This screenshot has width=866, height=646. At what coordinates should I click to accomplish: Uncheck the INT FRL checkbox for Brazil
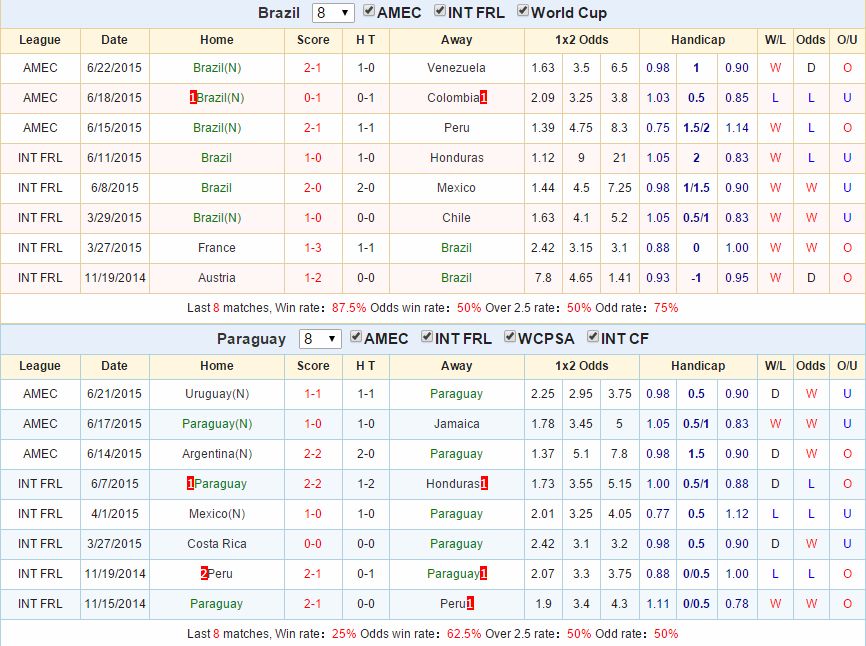pos(440,11)
